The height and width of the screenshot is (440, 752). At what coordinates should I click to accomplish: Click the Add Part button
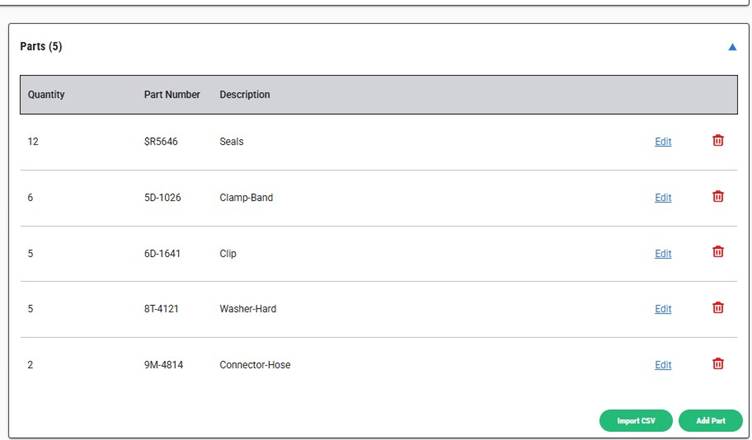tap(710, 421)
